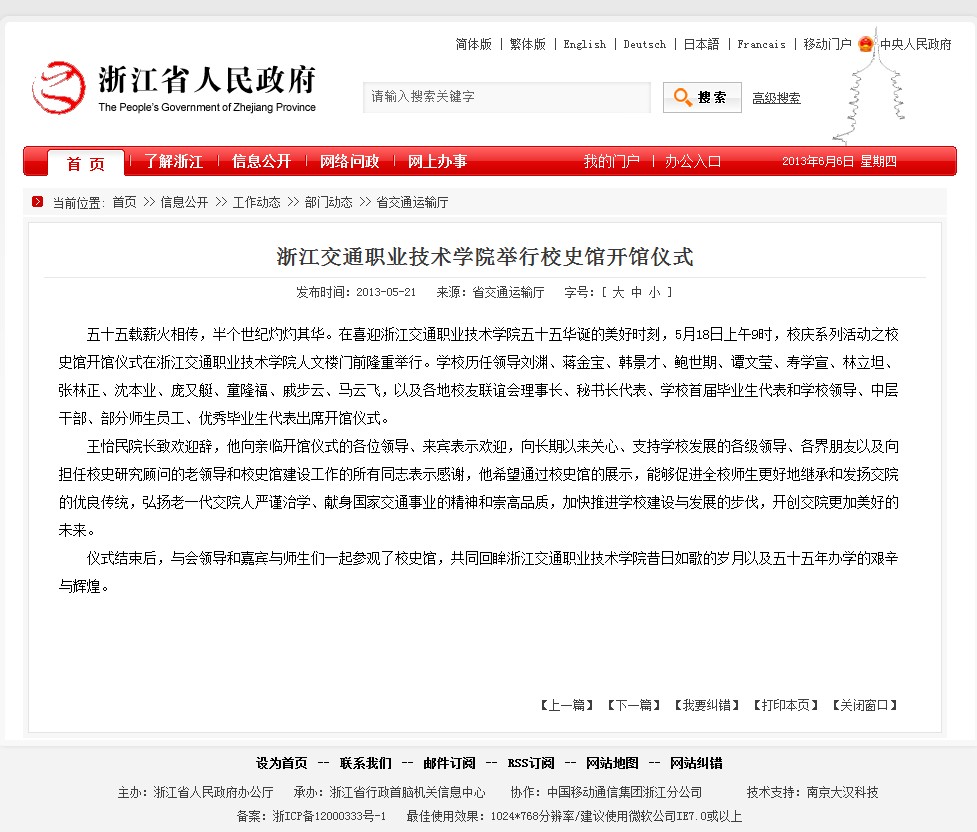Go to 网络问政 navigation section
Viewport: 977px width, 832px height.
[x=349, y=162]
